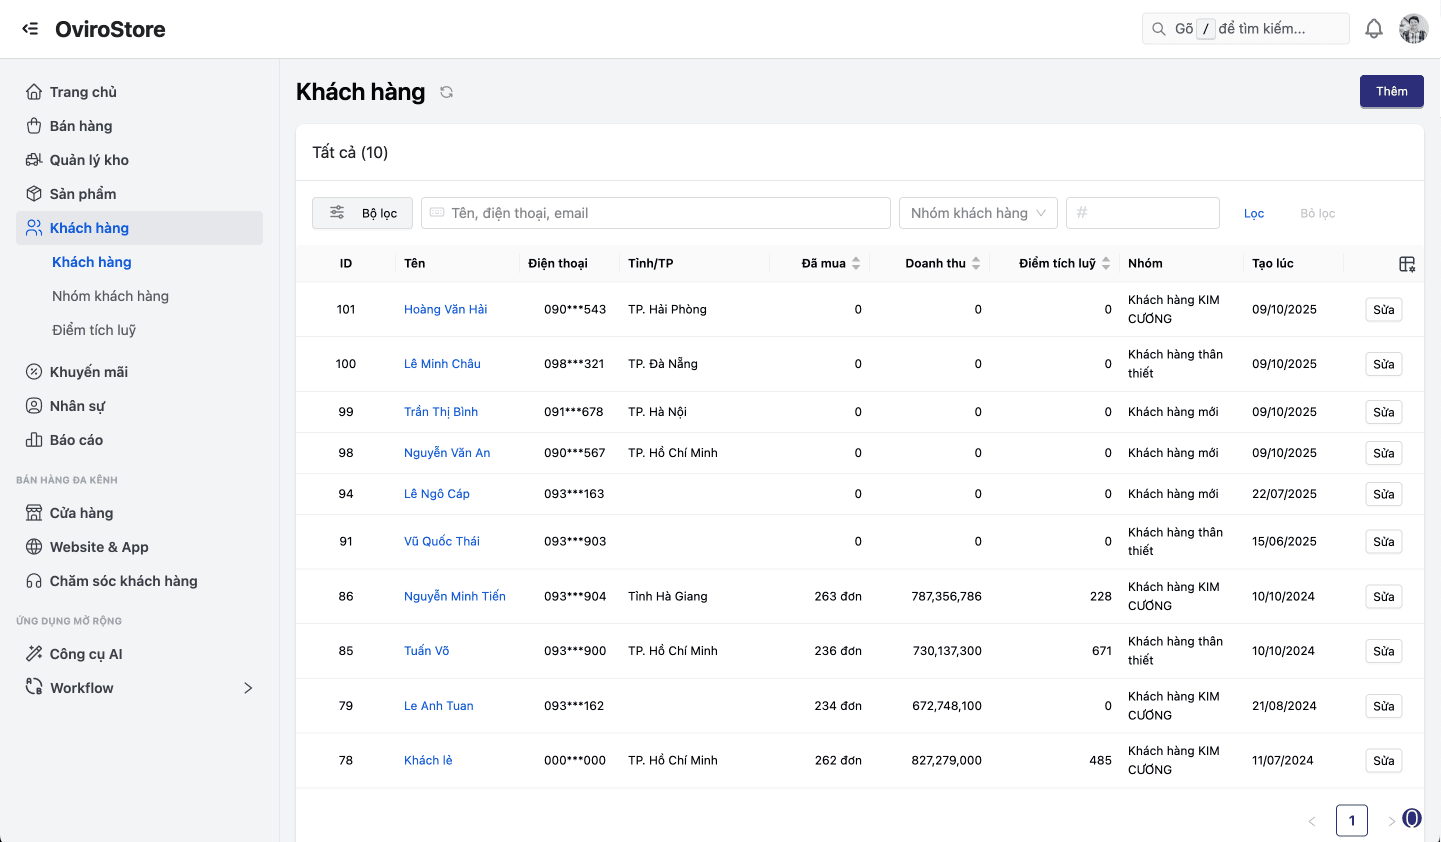Click the Tên, điện thoại, email search field

(x=655, y=212)
